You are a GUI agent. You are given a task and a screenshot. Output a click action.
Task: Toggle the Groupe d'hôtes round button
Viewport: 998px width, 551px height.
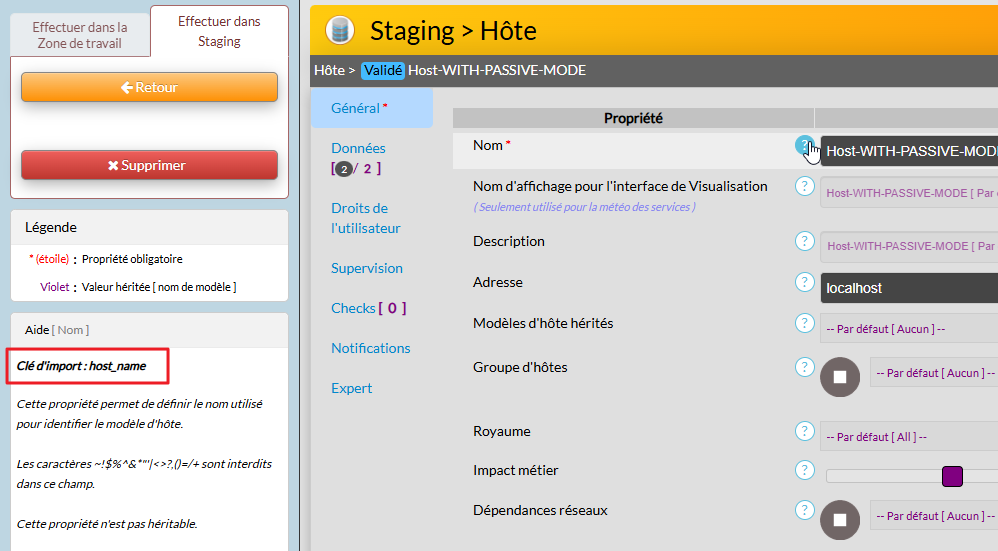click(x=840, y=377)
